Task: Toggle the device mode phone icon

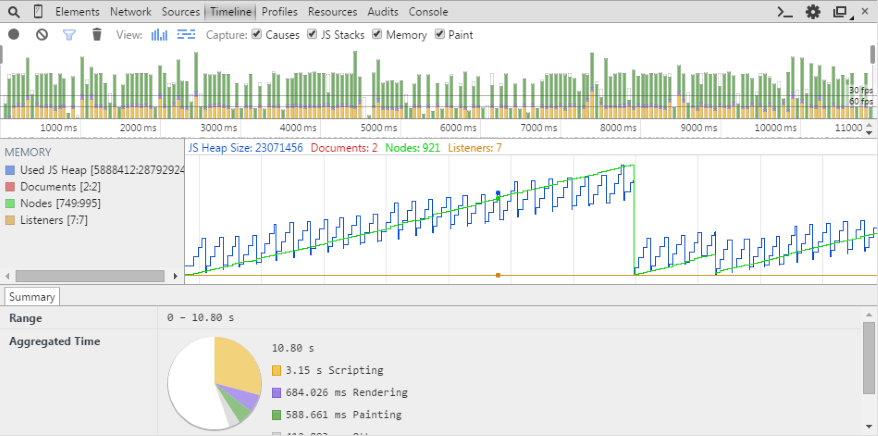Action: (x=38, y=12)
